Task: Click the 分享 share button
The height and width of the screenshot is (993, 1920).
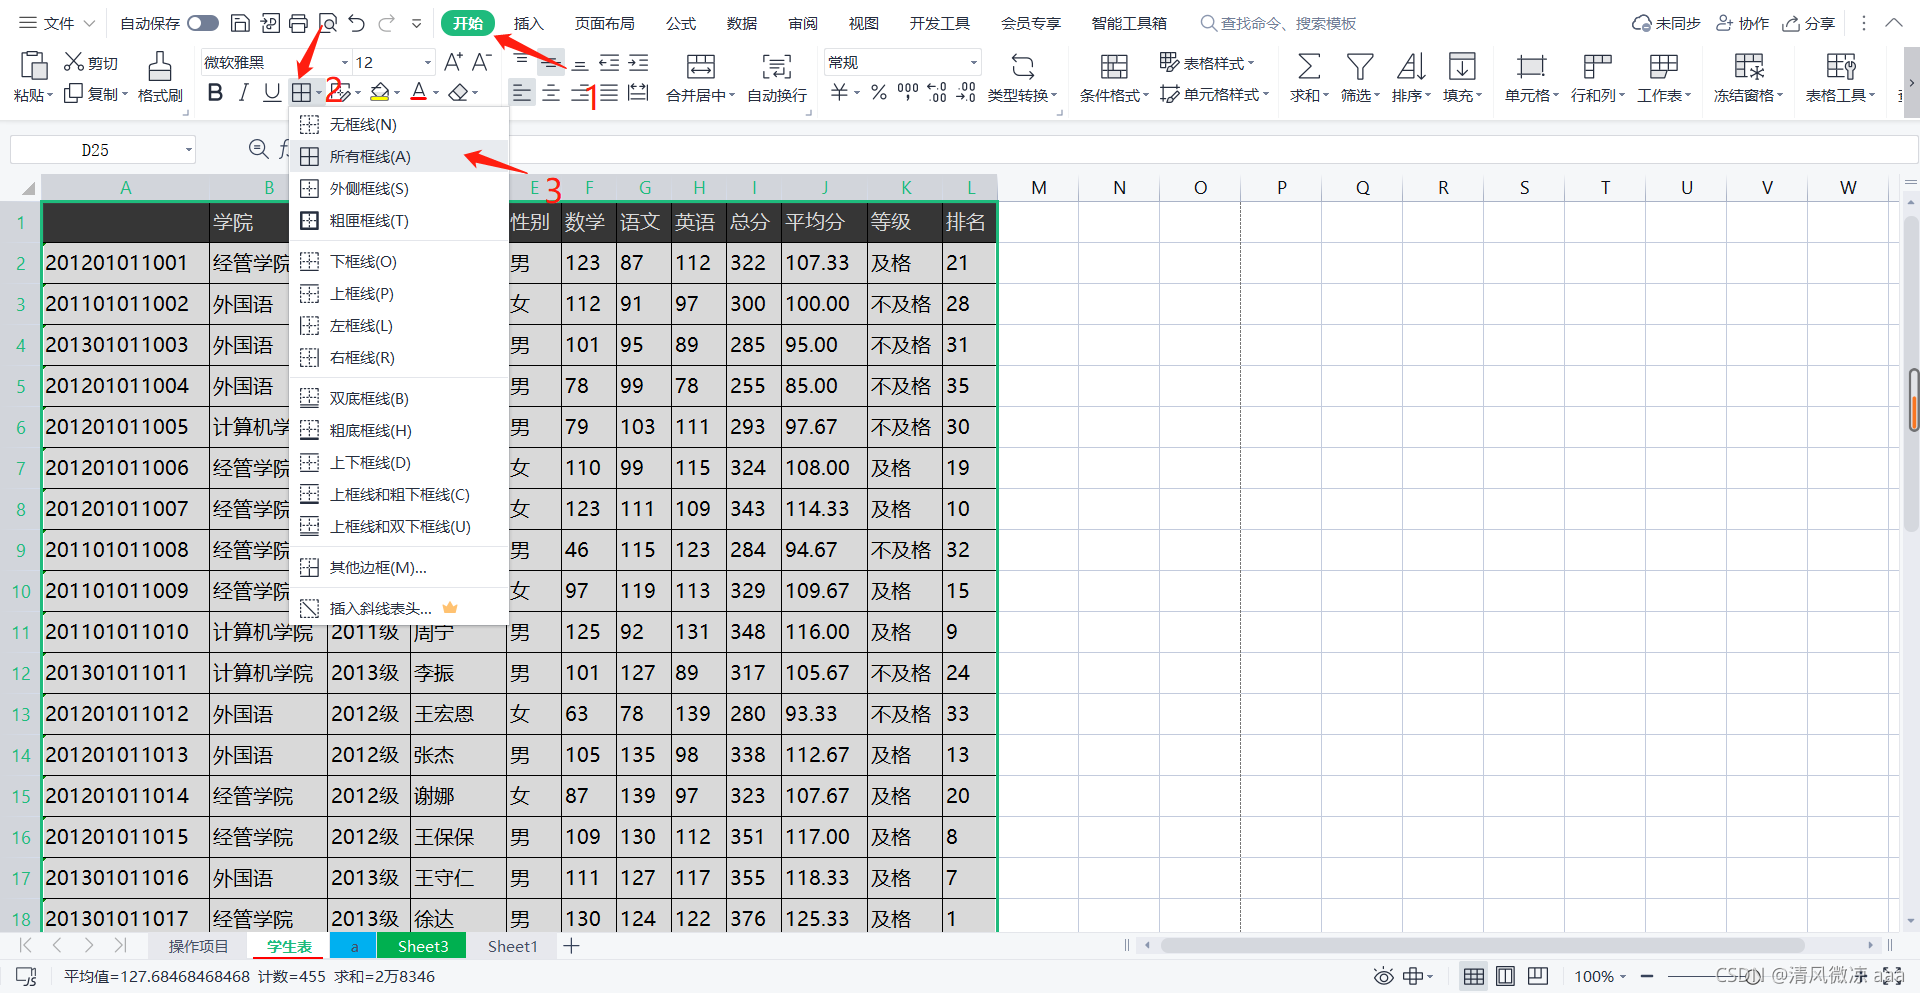Action: (1808, 23)
